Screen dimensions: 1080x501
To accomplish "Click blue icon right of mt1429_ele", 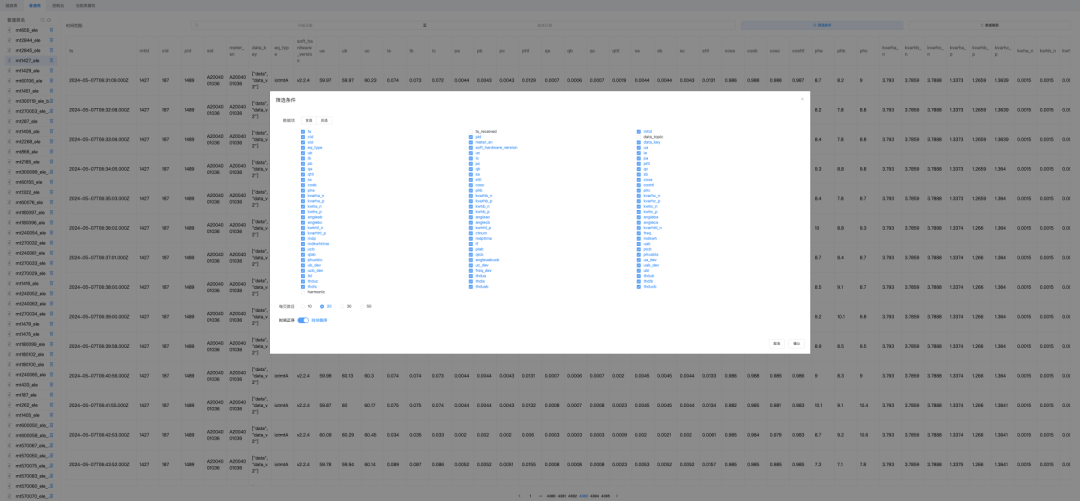I will point(52,70).
